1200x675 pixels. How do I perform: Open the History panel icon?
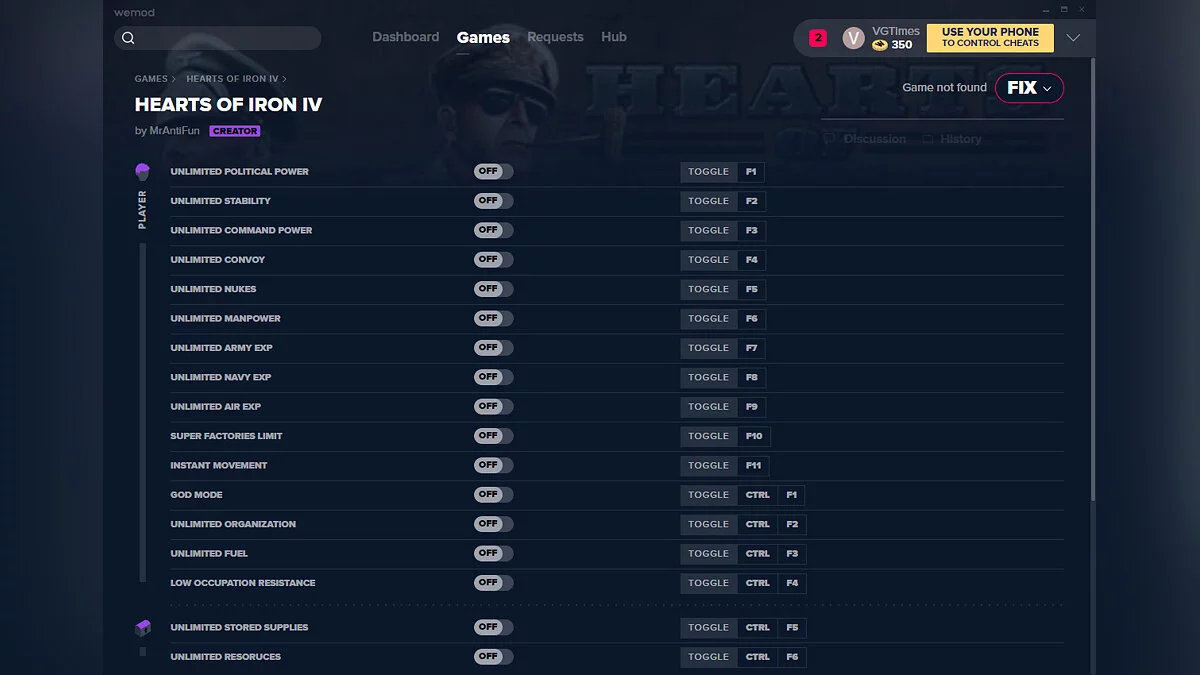(x=928, y=139)
